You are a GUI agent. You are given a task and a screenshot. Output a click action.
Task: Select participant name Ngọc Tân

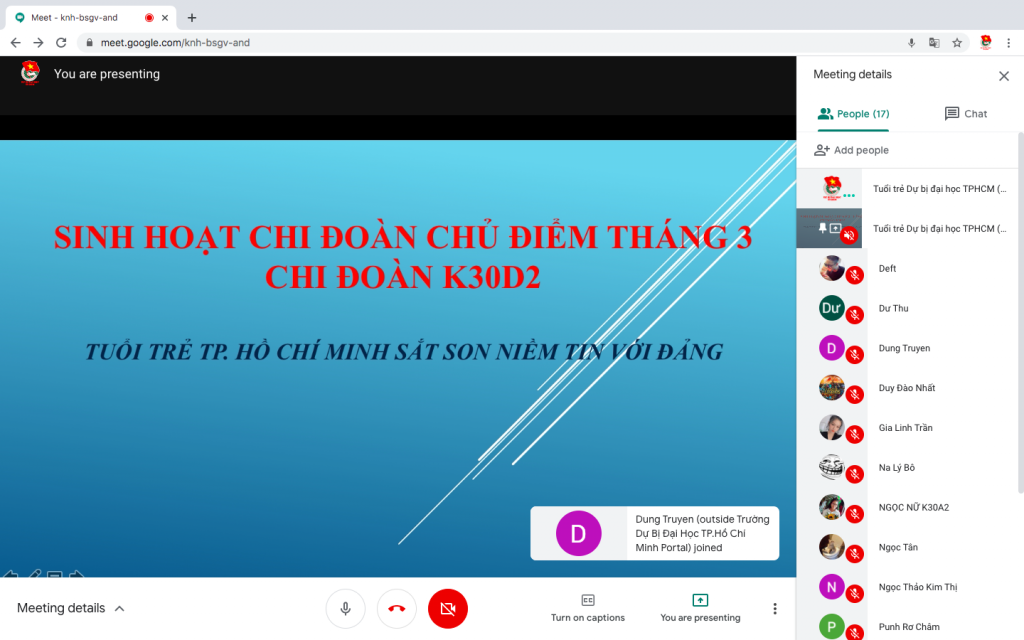click(x=898, y=547)
